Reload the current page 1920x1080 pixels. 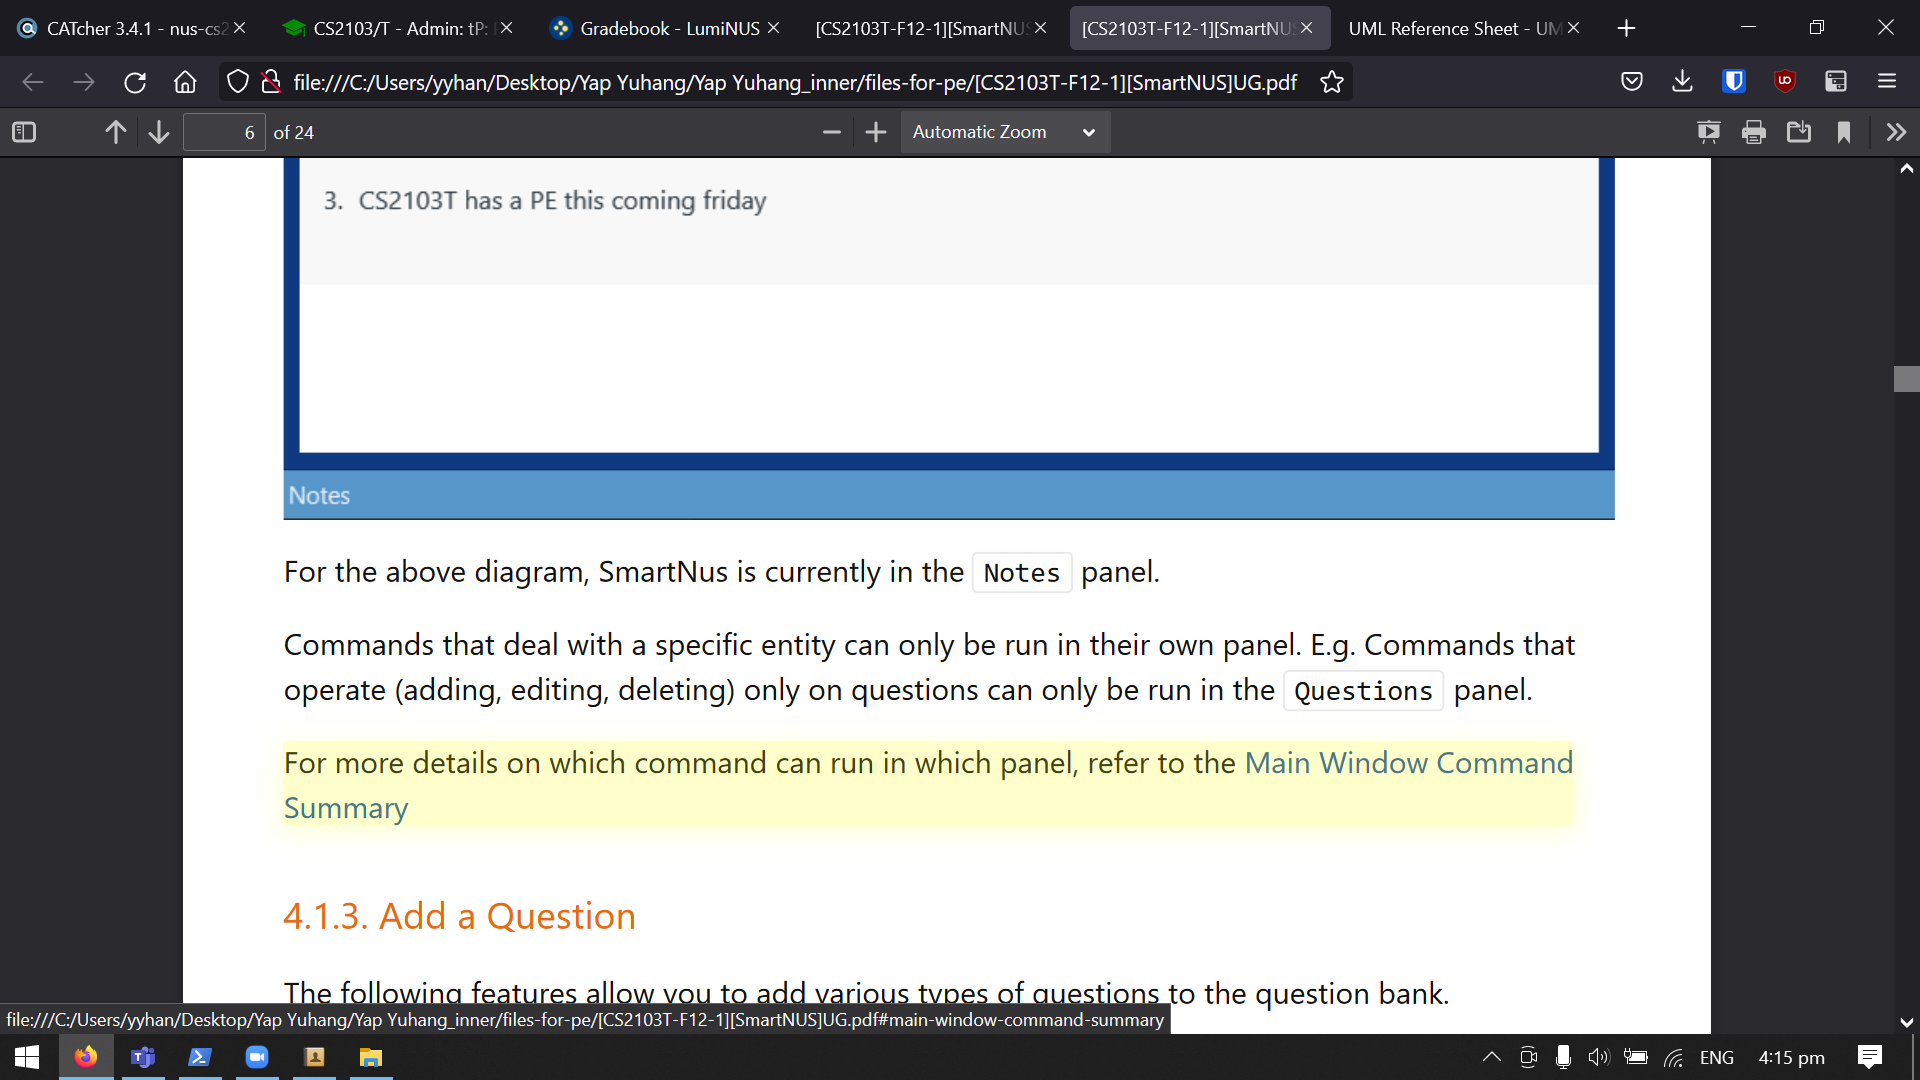(135, 82)
